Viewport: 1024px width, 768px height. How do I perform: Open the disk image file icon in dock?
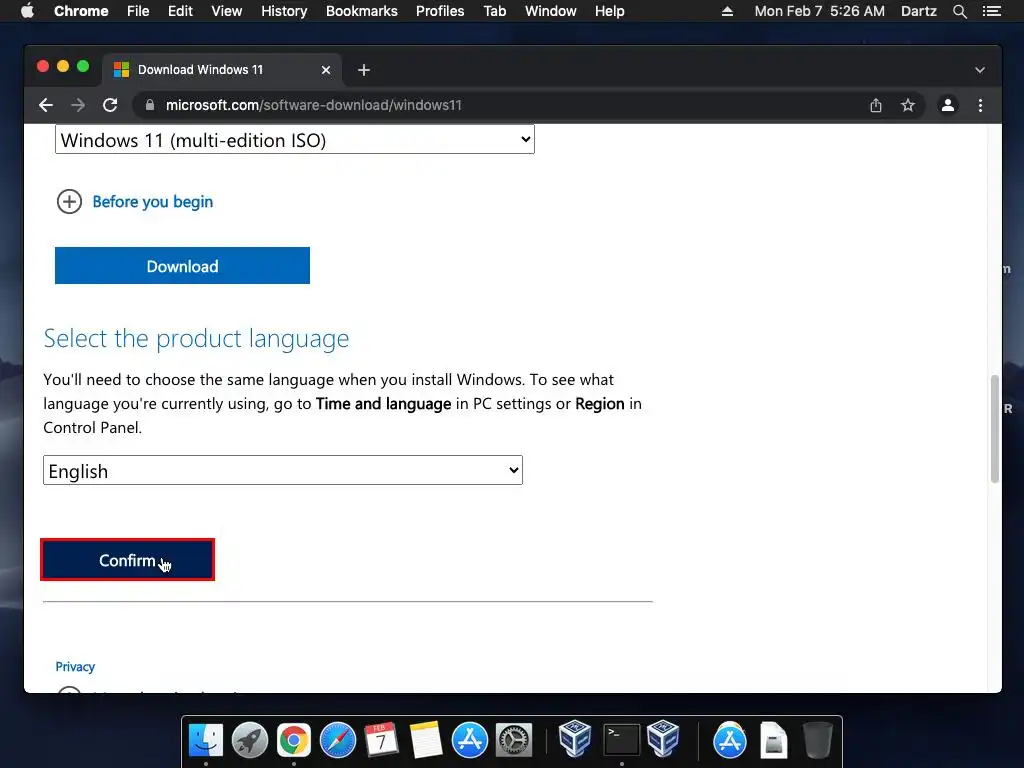point(774,740)
